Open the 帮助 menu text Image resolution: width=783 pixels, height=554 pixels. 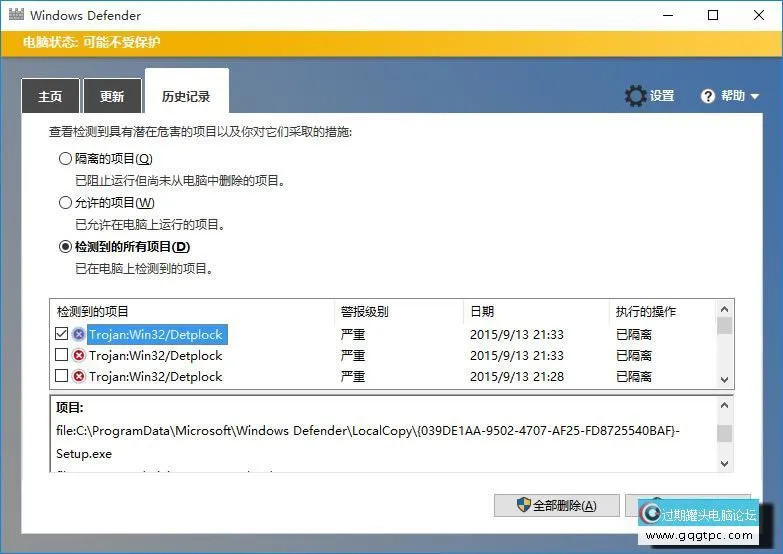733,95
